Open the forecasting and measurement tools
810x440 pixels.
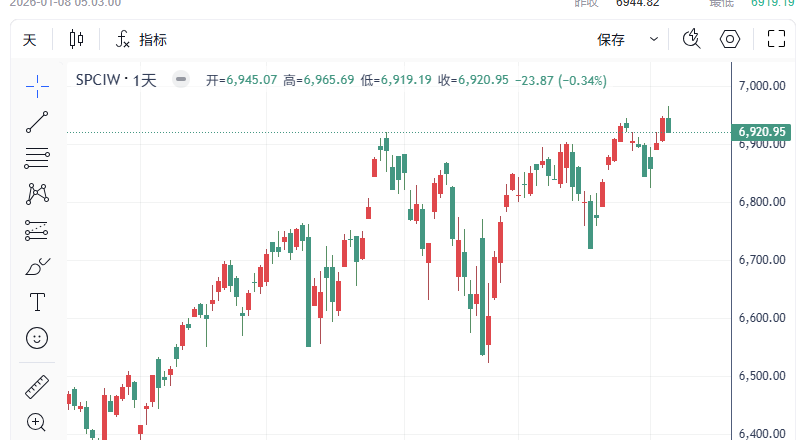coord(37,229)
